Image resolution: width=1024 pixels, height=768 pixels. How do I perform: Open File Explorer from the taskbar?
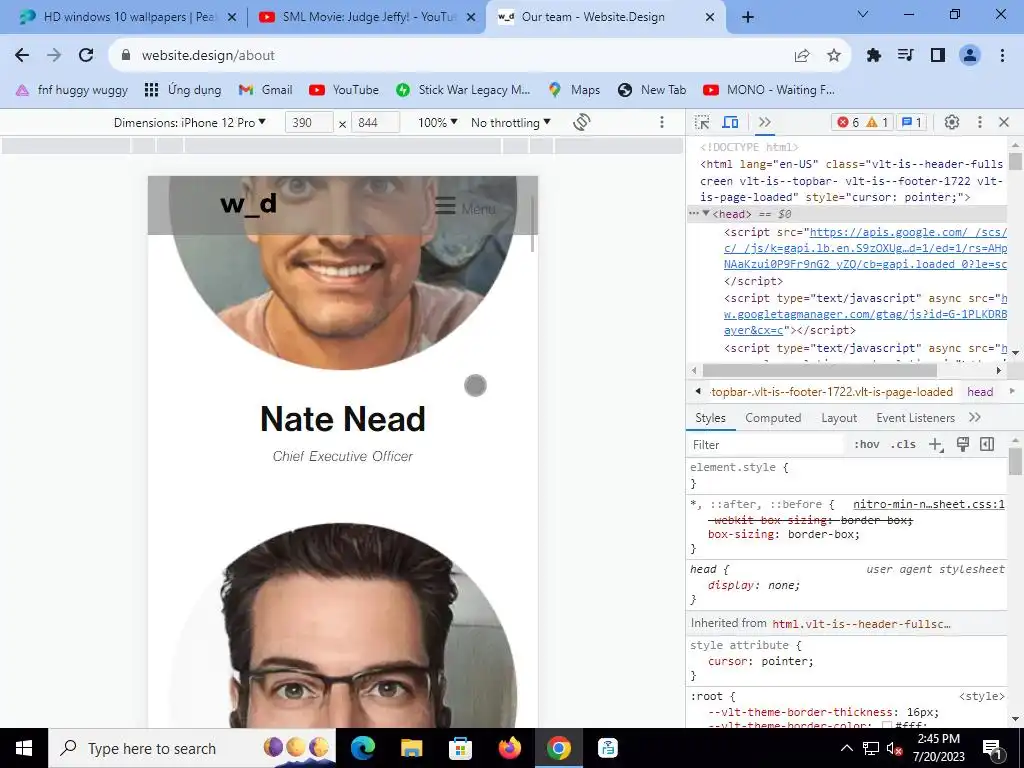(411, 748)
